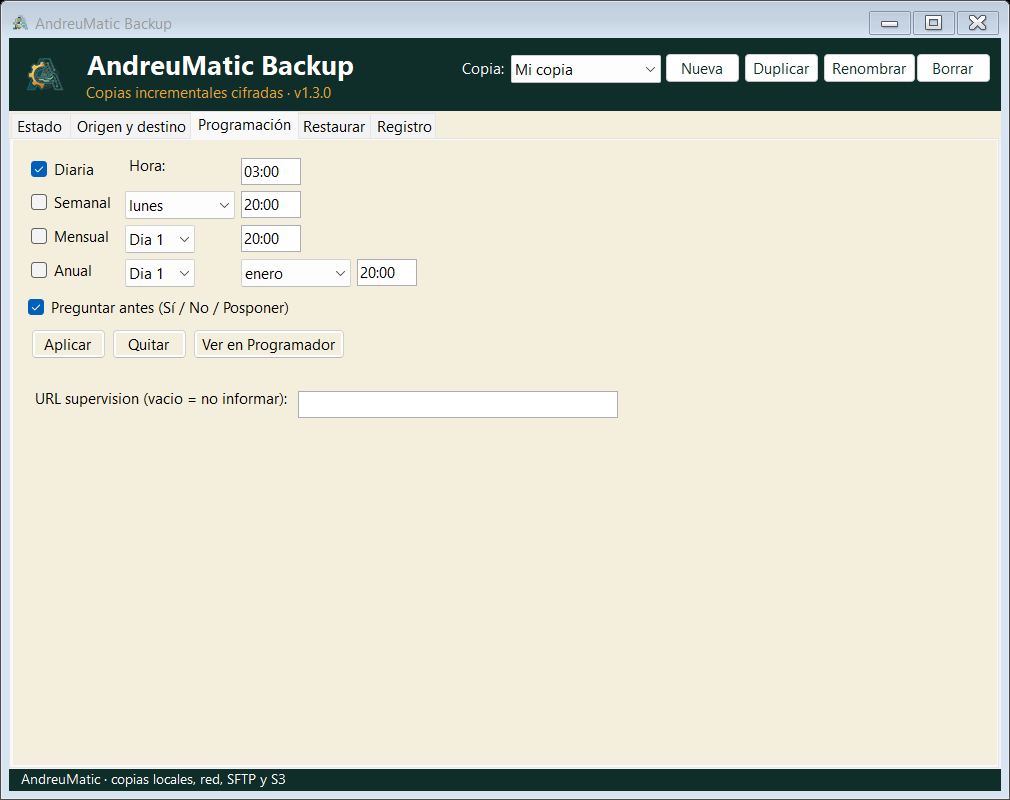1010x800 pixels.
Task: Click the Mensual time field showing 20:00
Action: click(x=271, y=238)
